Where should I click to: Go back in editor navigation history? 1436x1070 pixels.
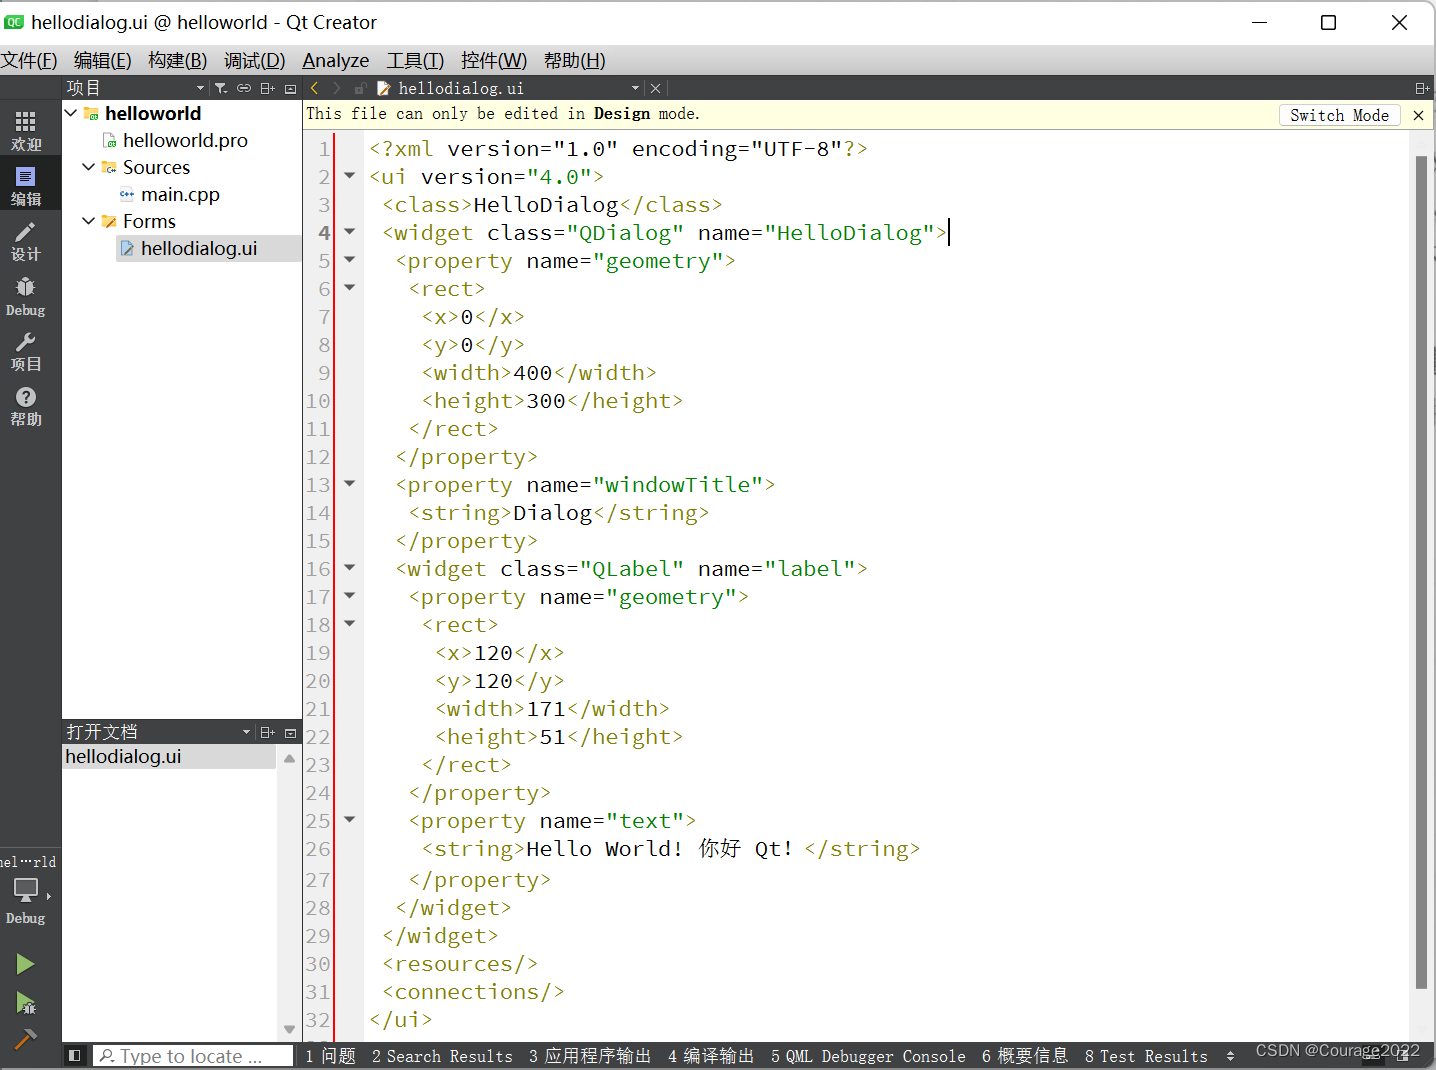pyautogui.click(x=314, y=88)
